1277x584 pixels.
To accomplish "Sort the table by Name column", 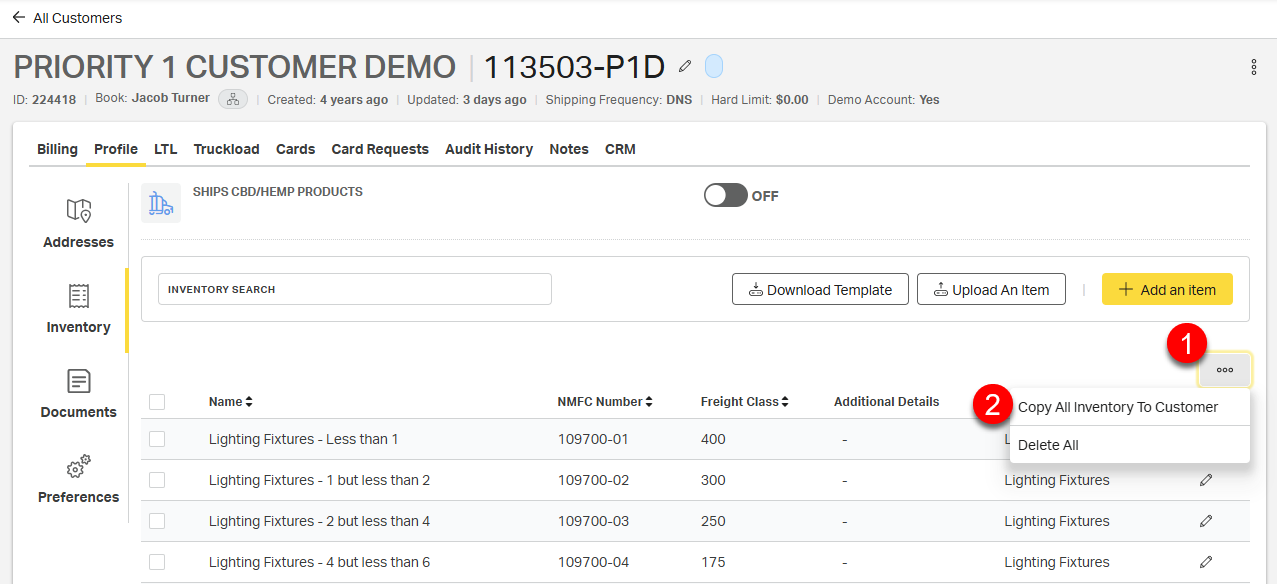I will click(230, 402).
